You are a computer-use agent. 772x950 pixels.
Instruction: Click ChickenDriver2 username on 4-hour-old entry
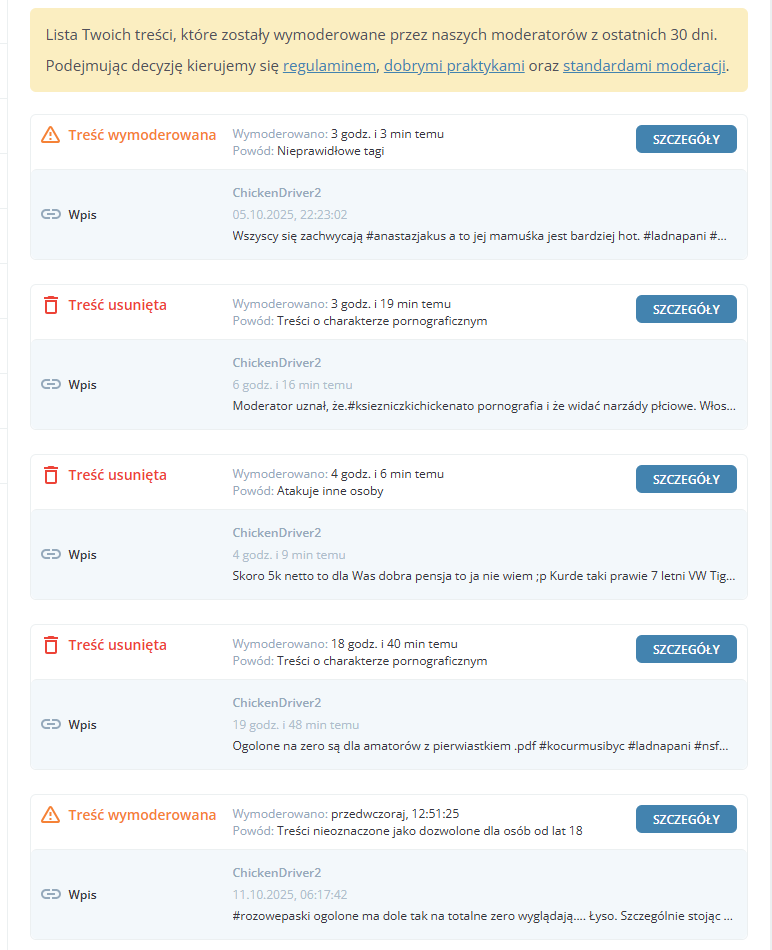pos(277,533)
